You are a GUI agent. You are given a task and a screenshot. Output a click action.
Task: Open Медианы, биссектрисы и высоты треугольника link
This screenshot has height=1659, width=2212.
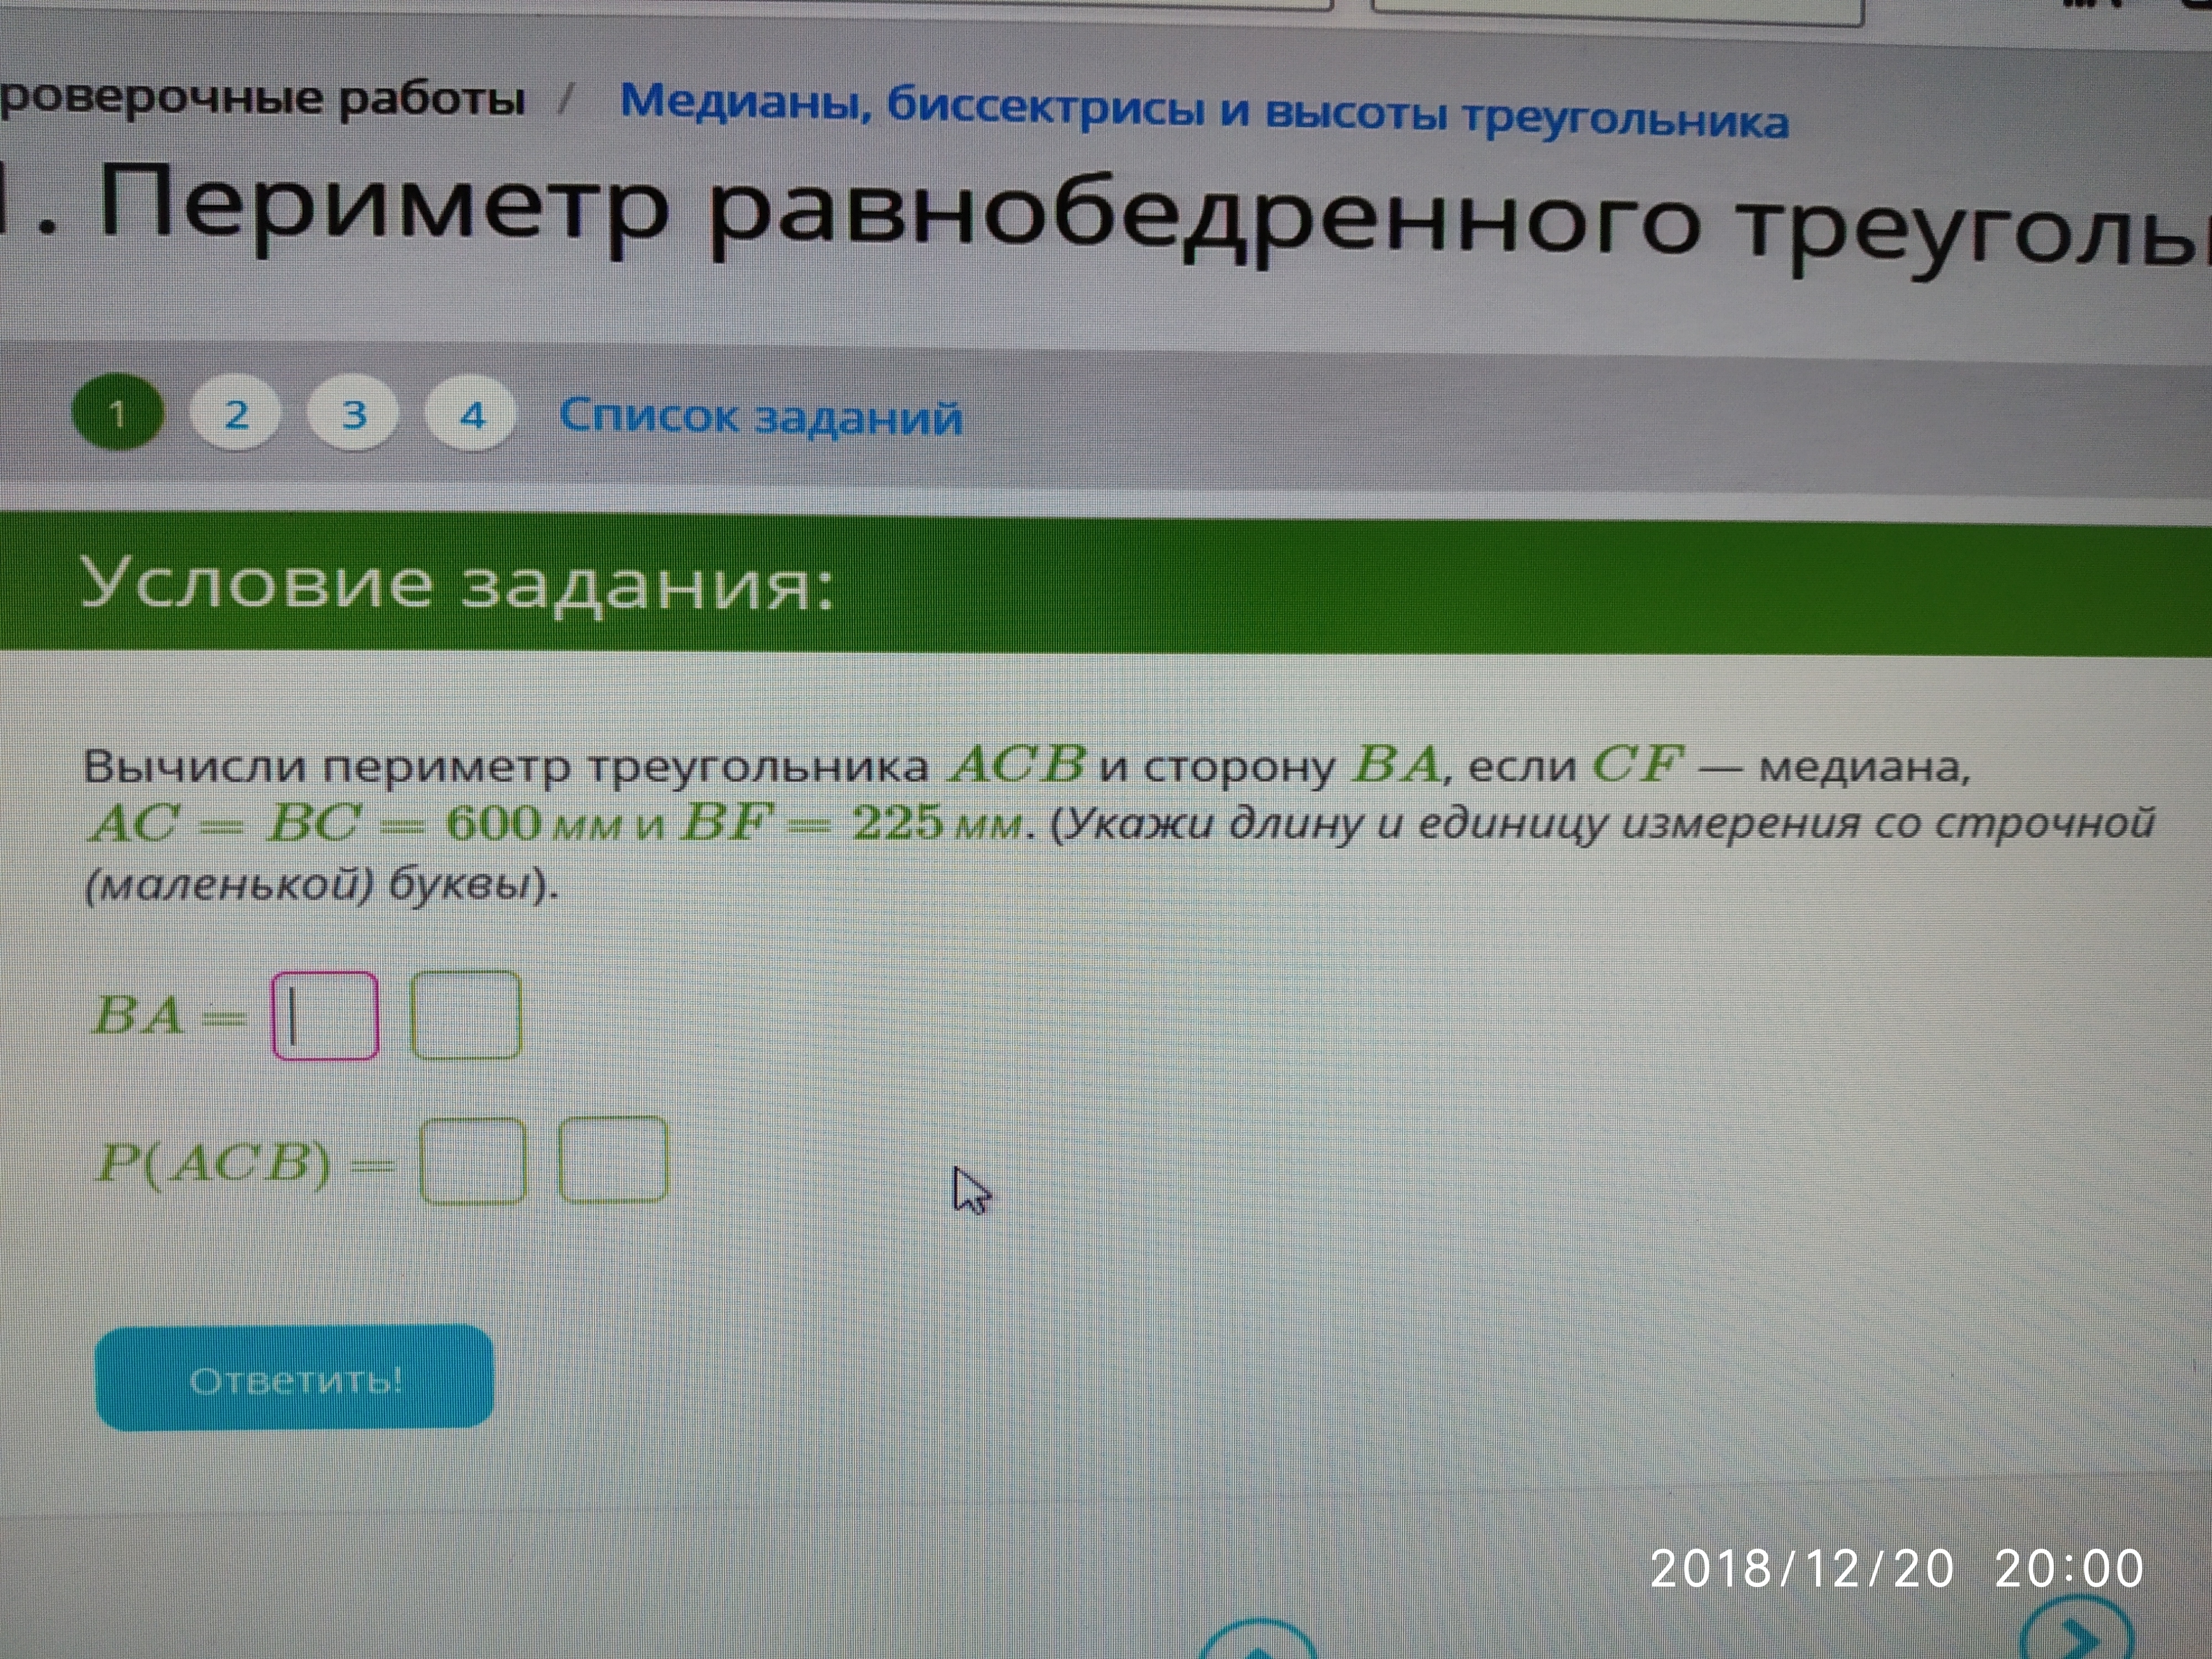(1204, 110)
